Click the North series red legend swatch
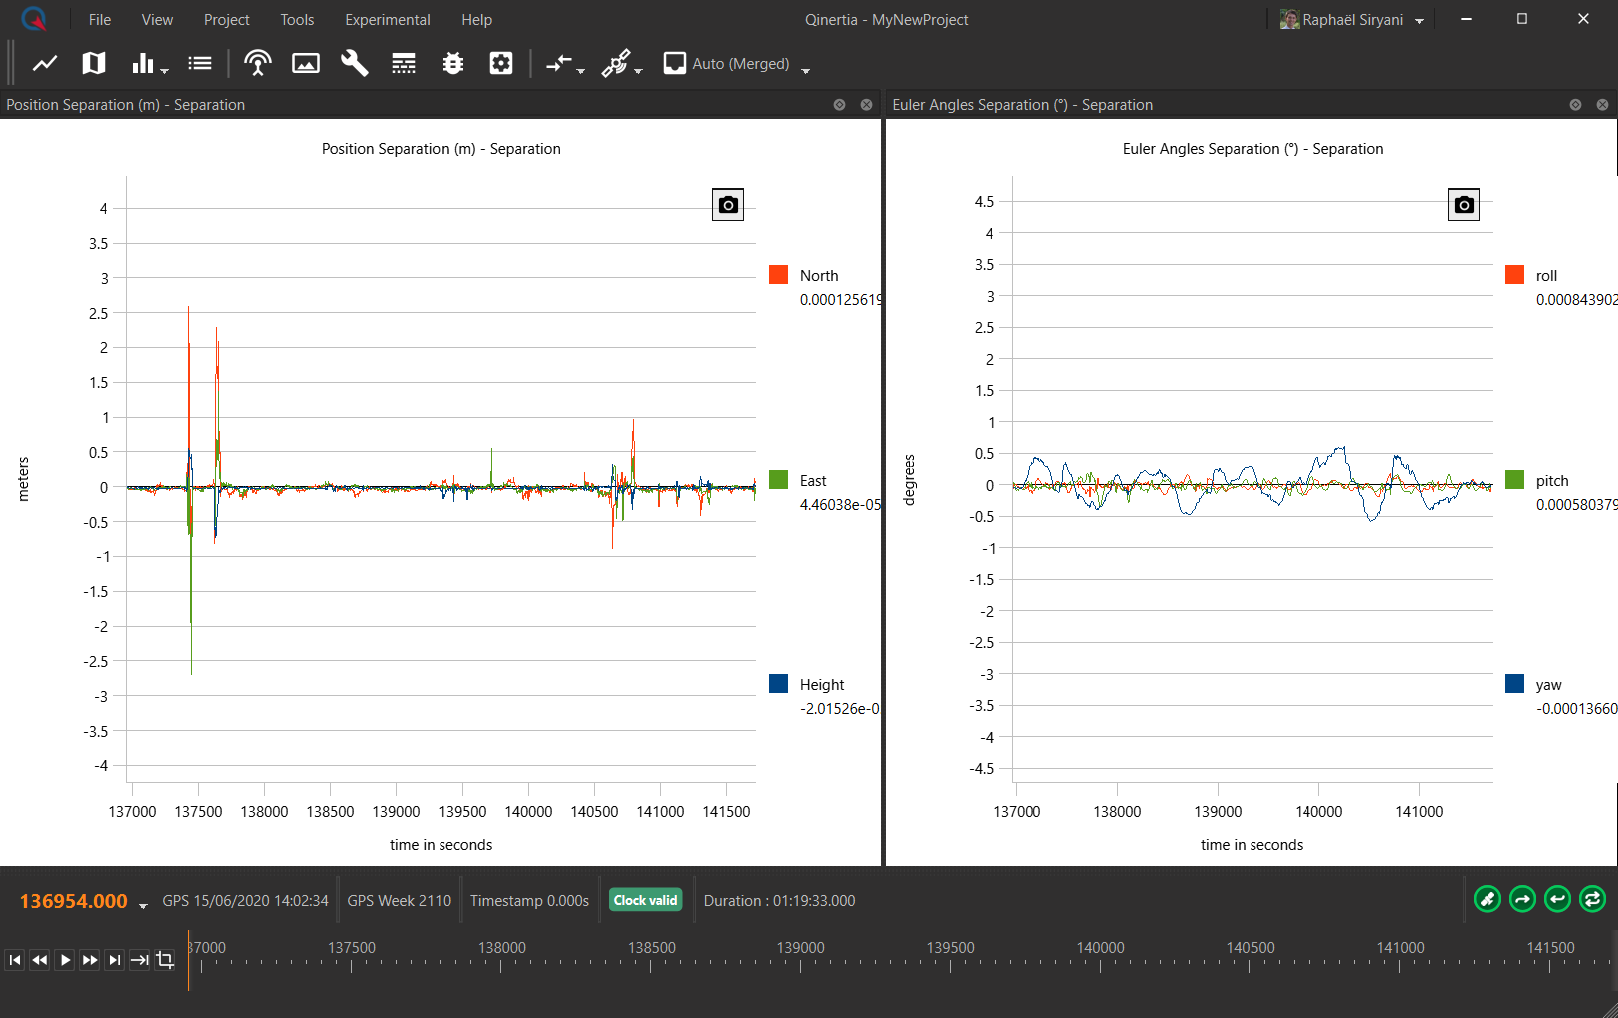The width and height of the screenshot is (1618, 1018). [x=779, y=275]
